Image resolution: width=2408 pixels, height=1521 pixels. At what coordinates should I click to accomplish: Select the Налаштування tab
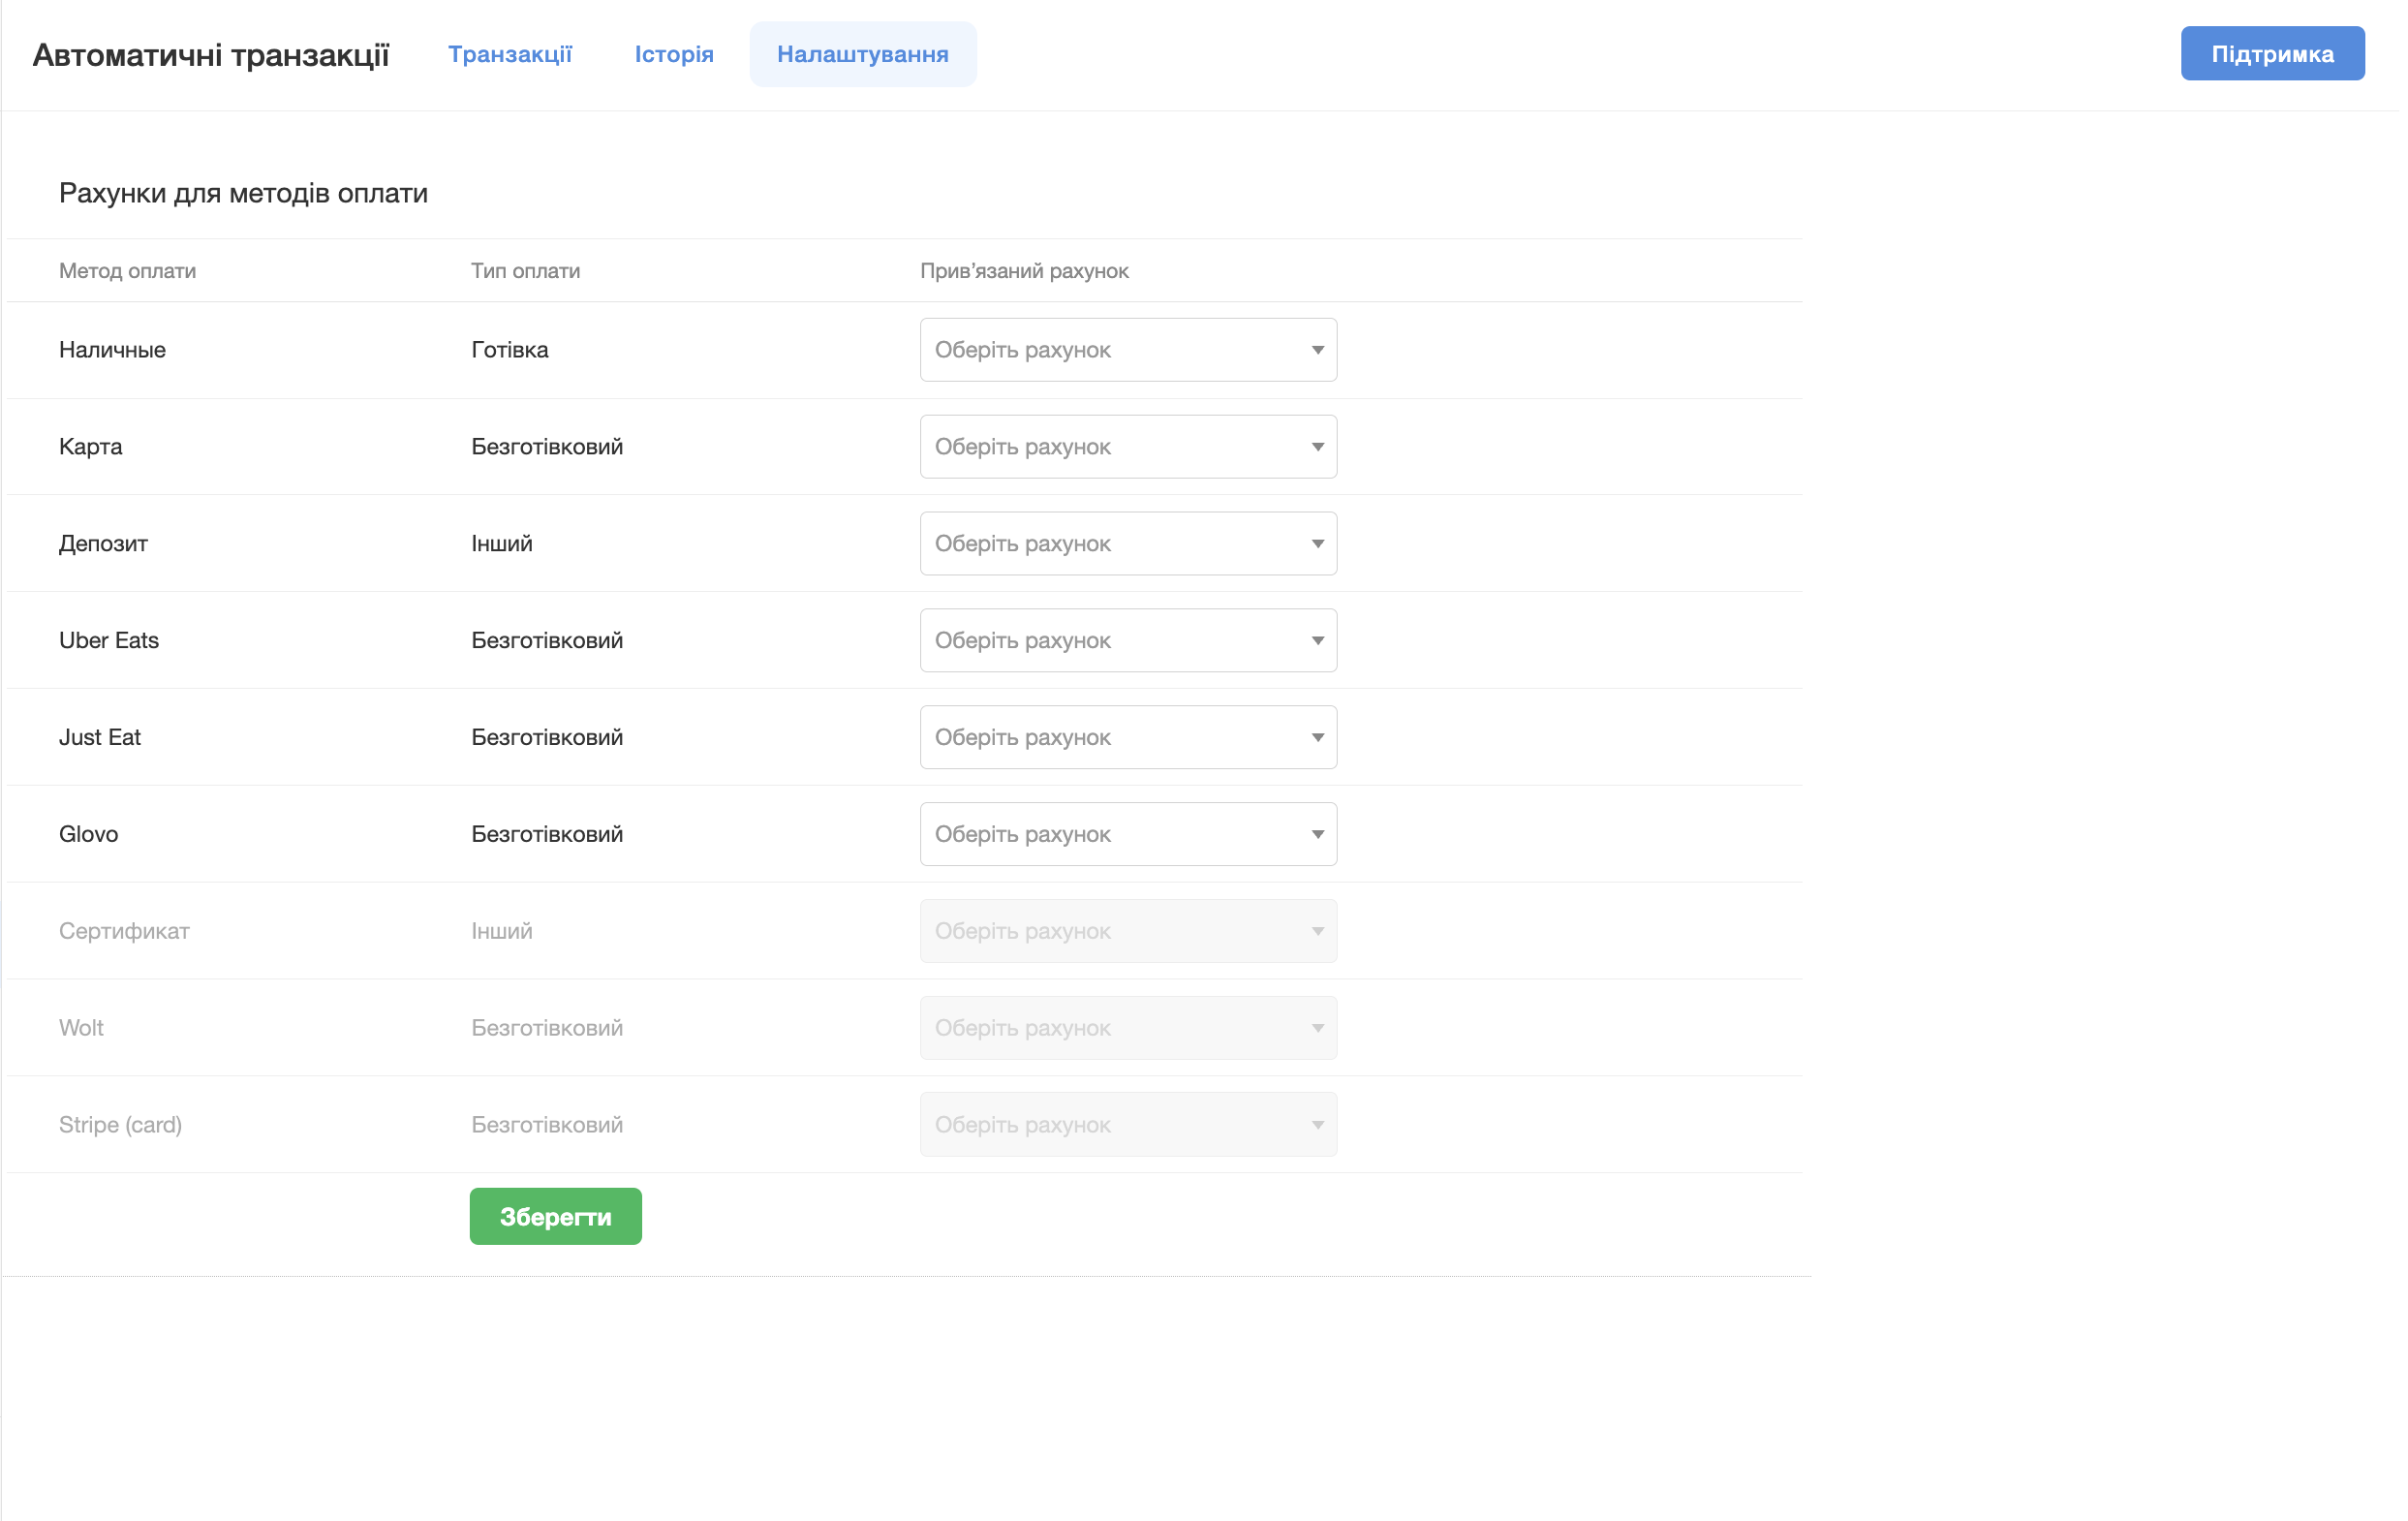[x=862, y=54]
